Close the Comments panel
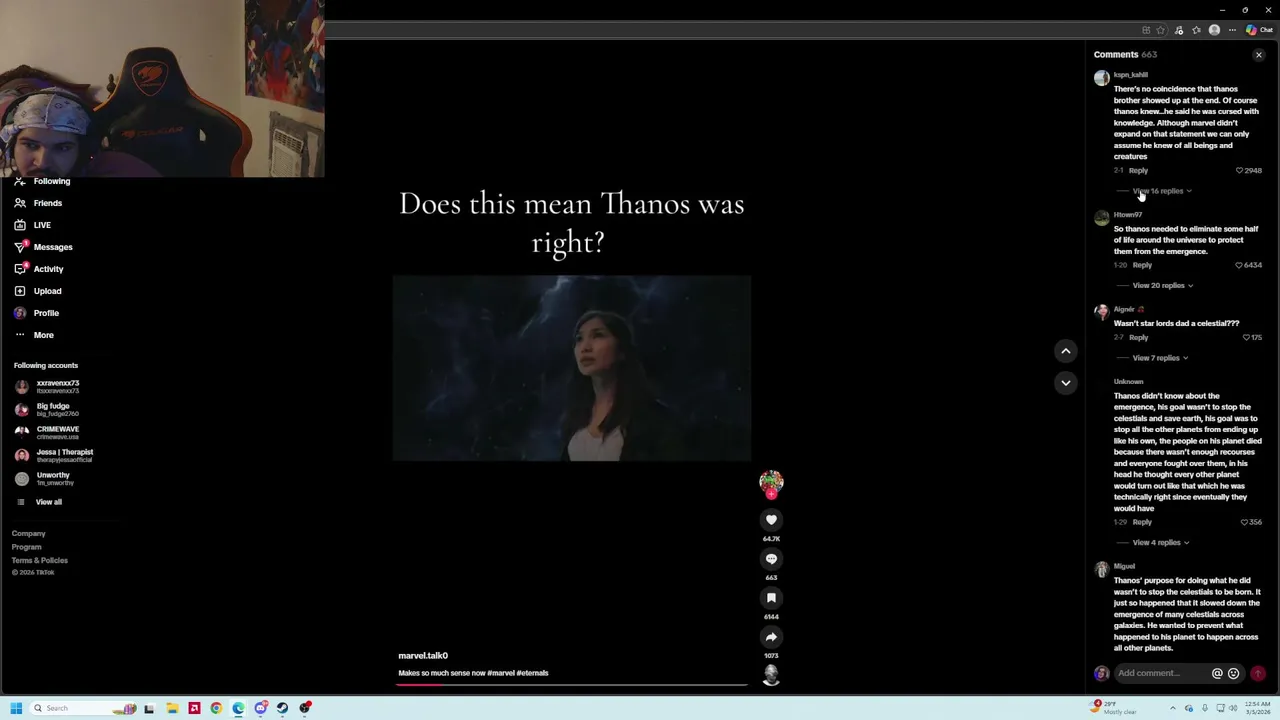Image resolution: width=1280 pixels, height=720 pixels. (x=1259, y=55)
